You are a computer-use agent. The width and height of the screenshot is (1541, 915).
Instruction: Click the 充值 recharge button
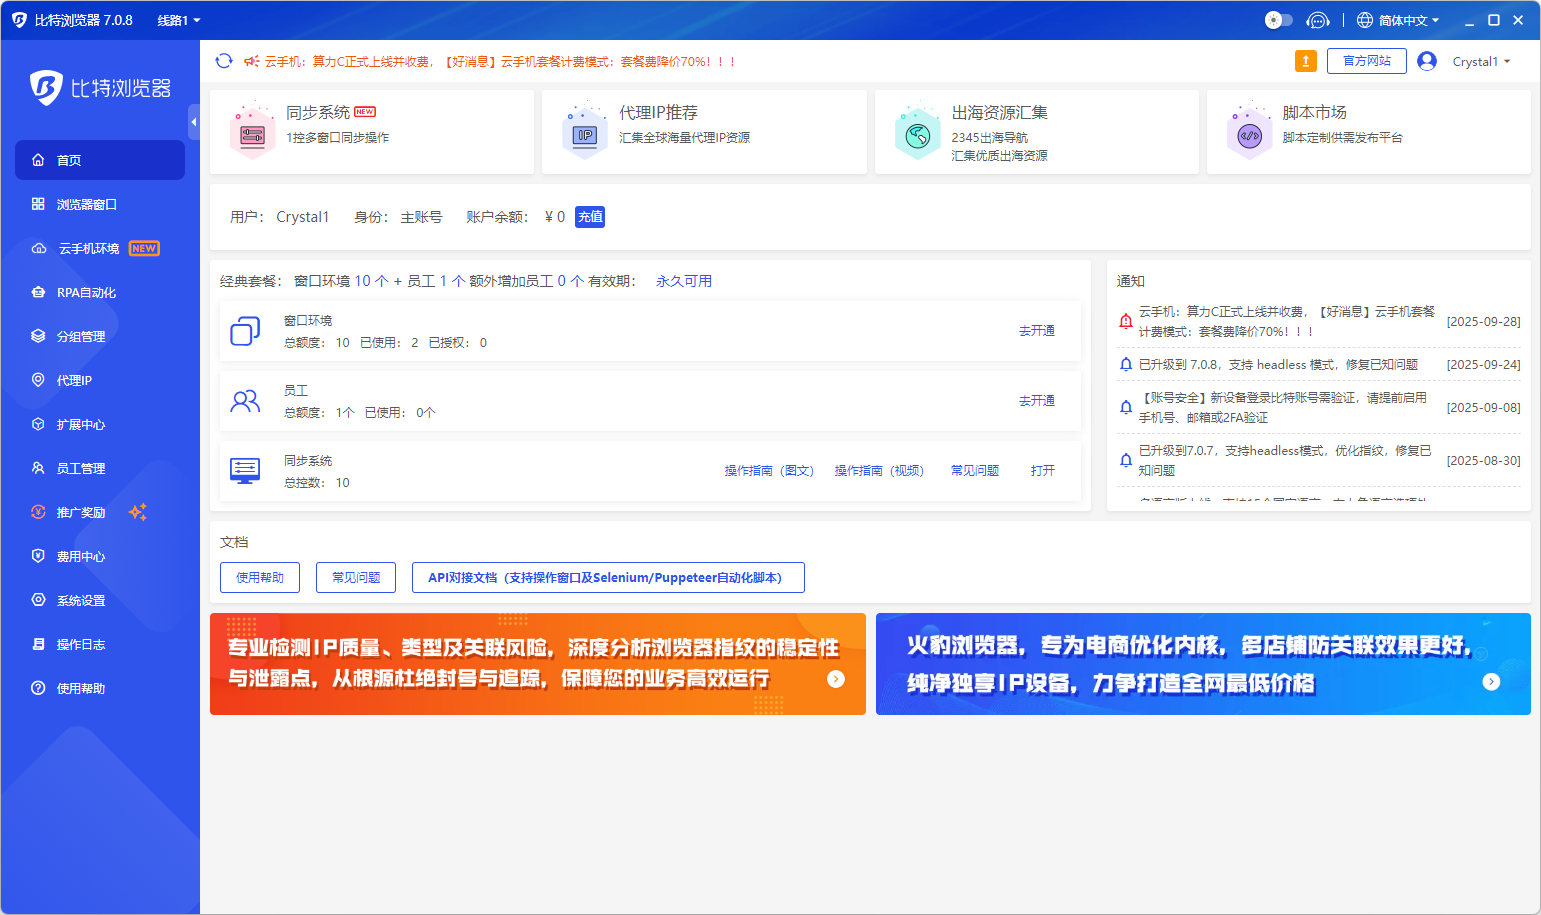pos(590,217)
